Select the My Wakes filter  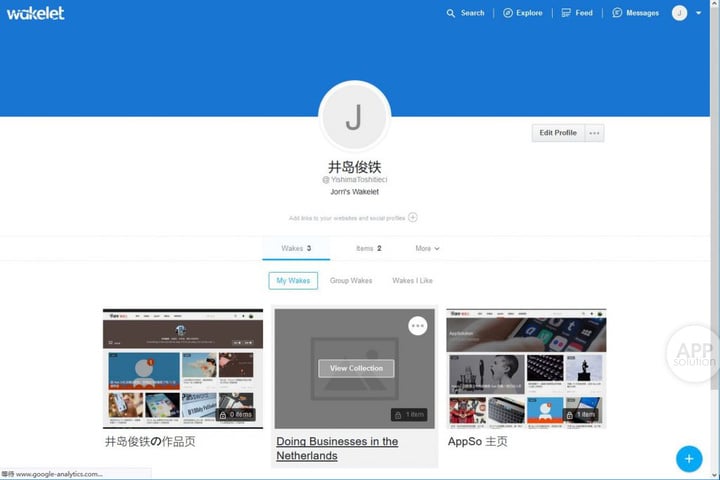pos(293,281)
